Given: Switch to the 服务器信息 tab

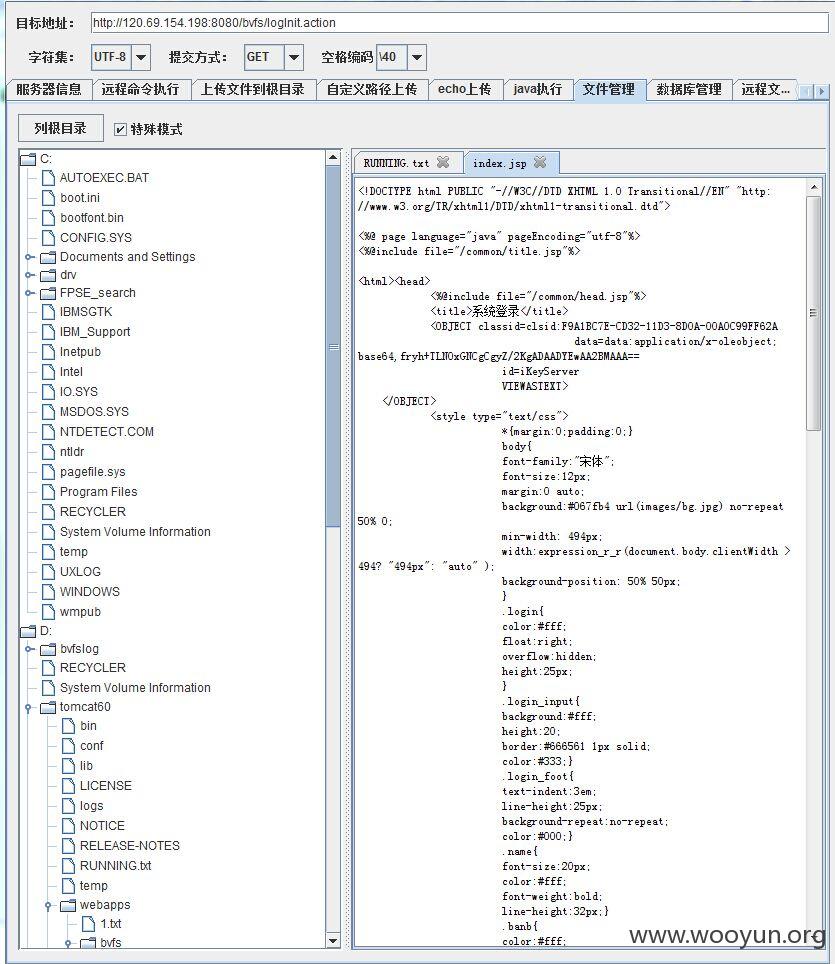Looking at the screenshot, I should (x=49, y=90).
